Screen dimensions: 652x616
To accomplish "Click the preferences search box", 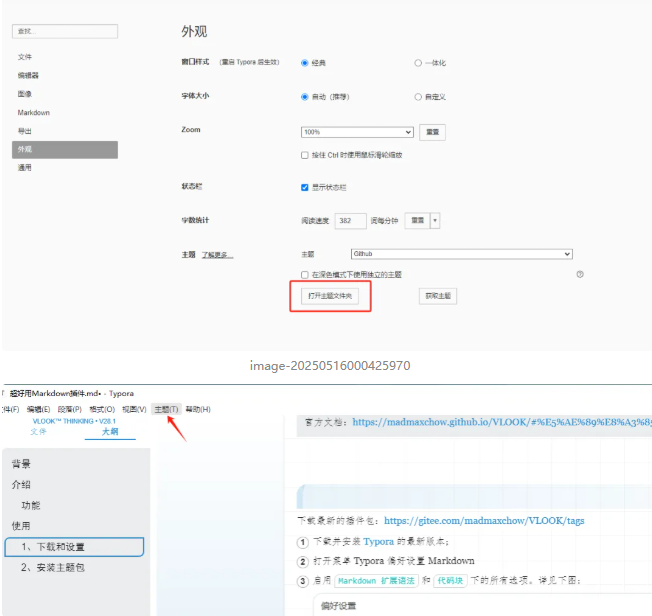I will pos(65,31).
